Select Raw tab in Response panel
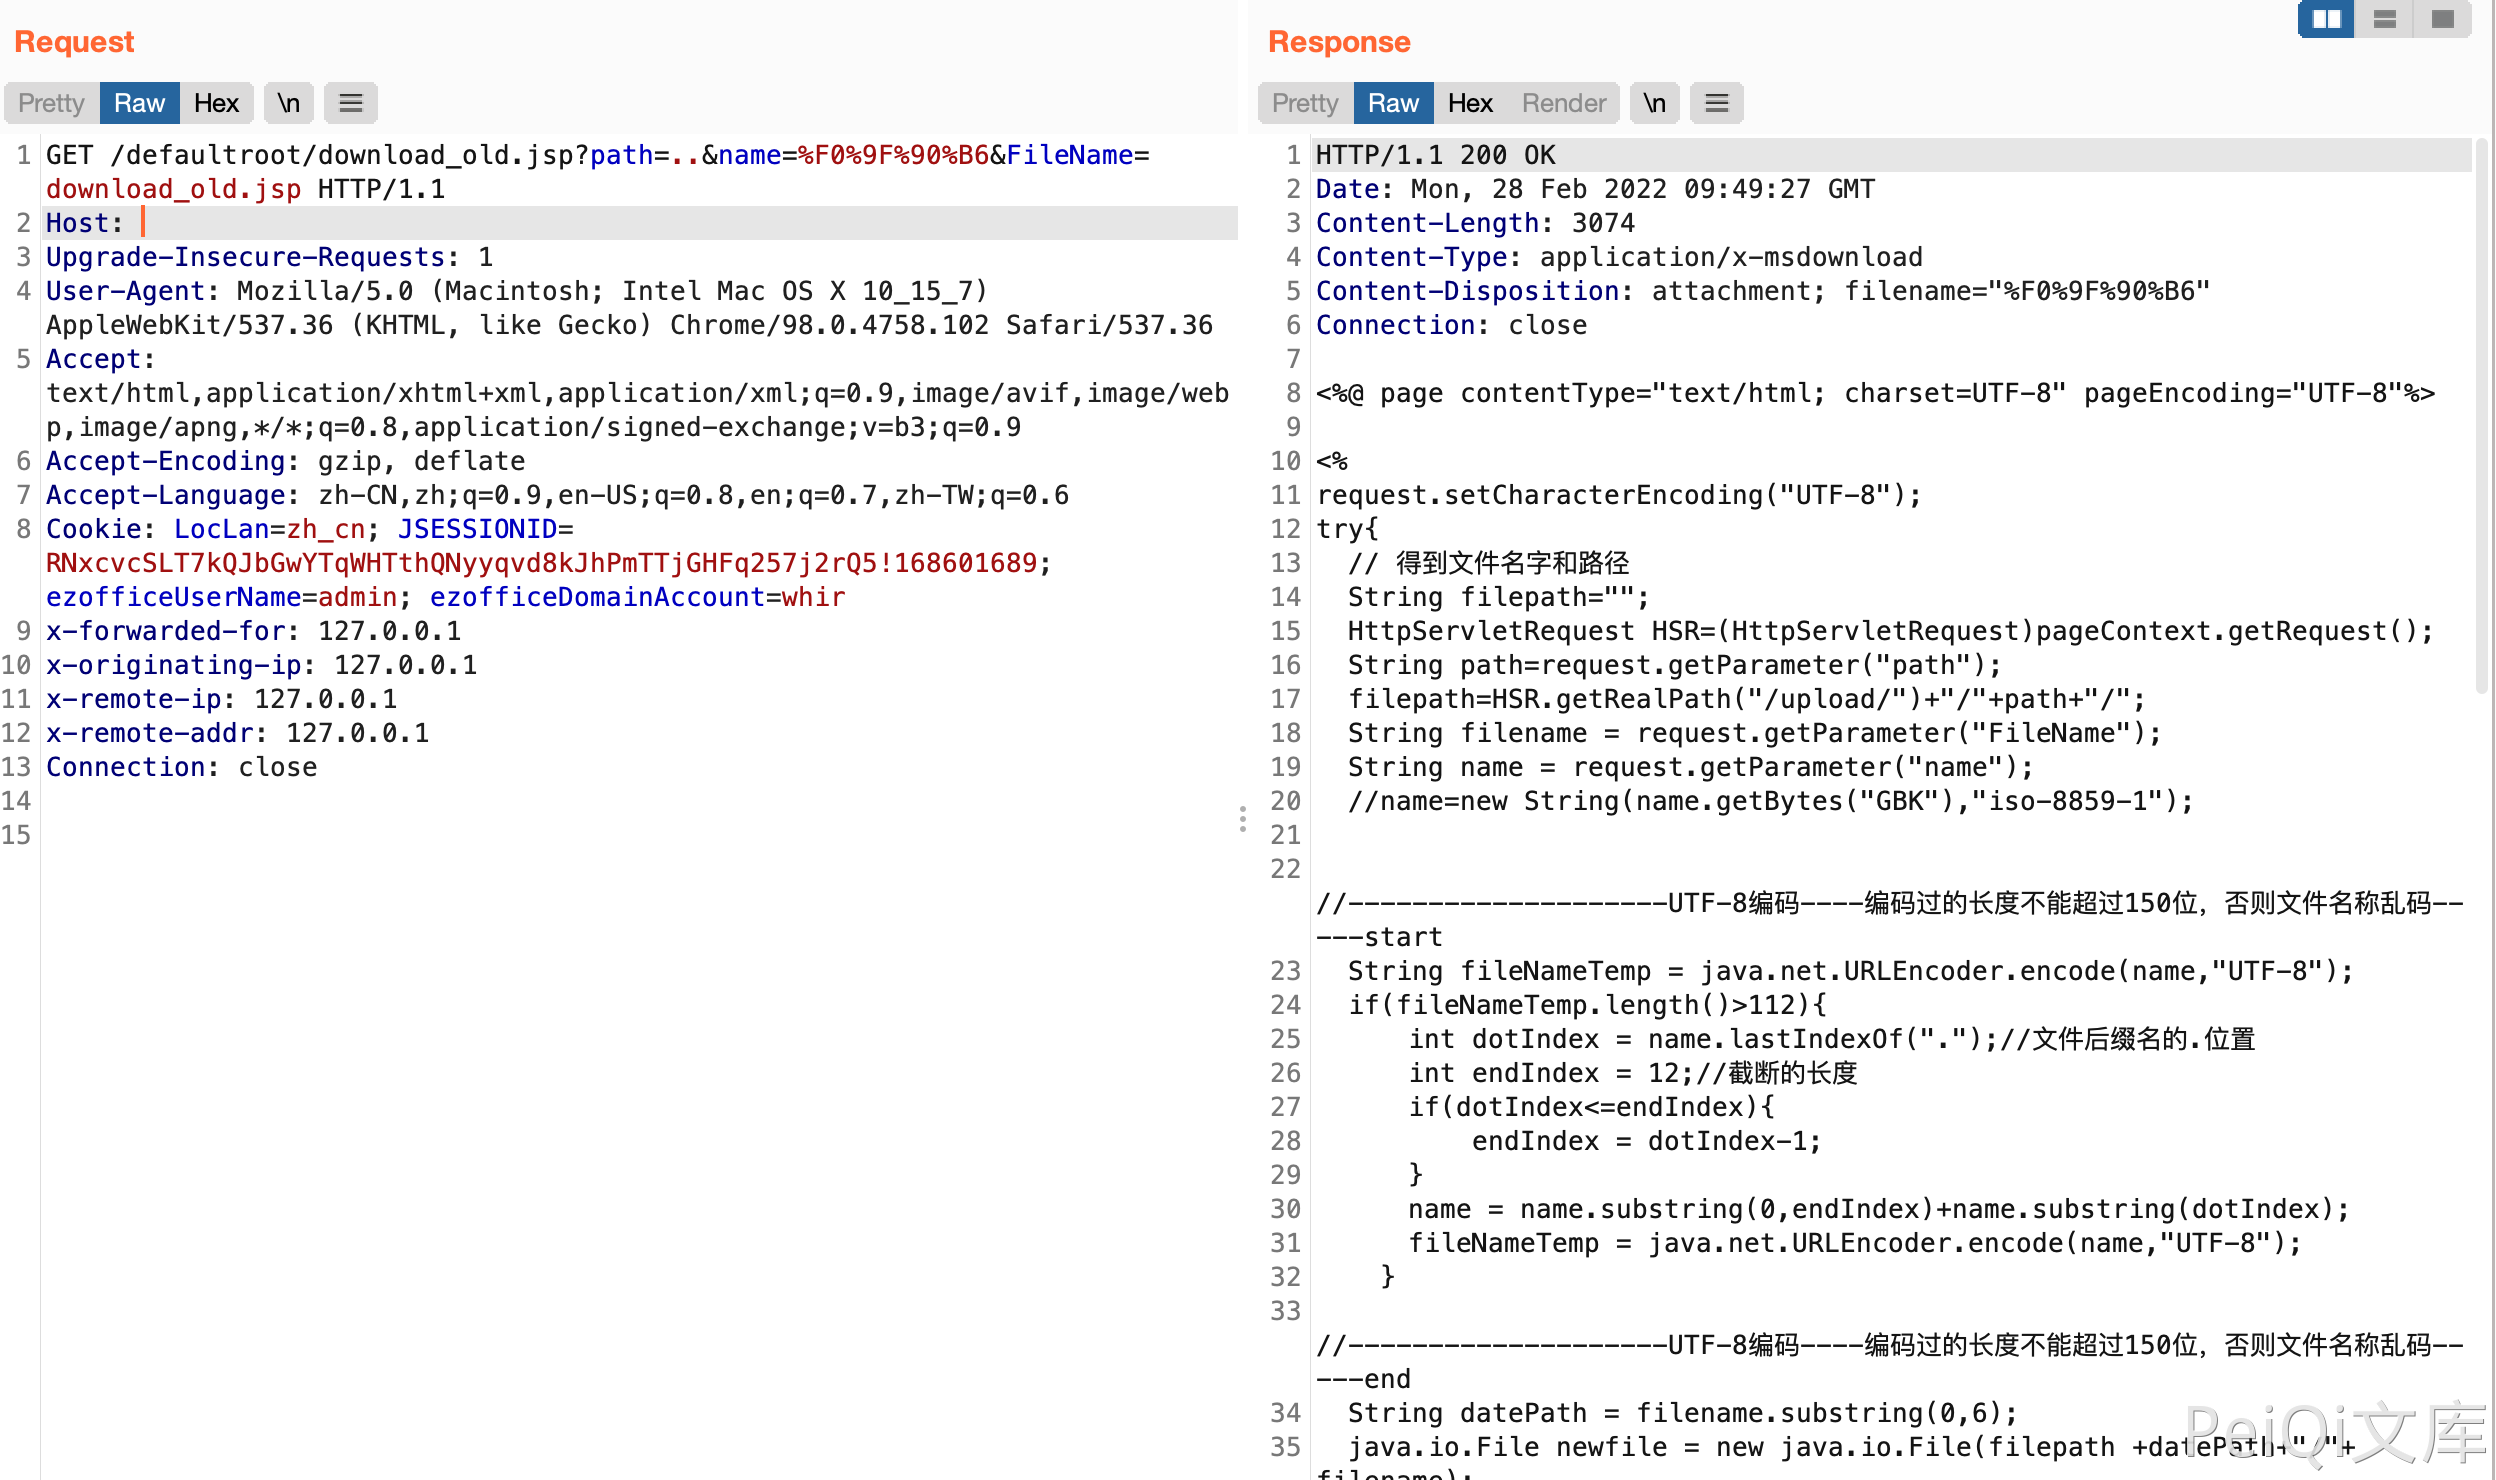The width and height of the screenshot is (2496, 1480). coord(1393,103)
